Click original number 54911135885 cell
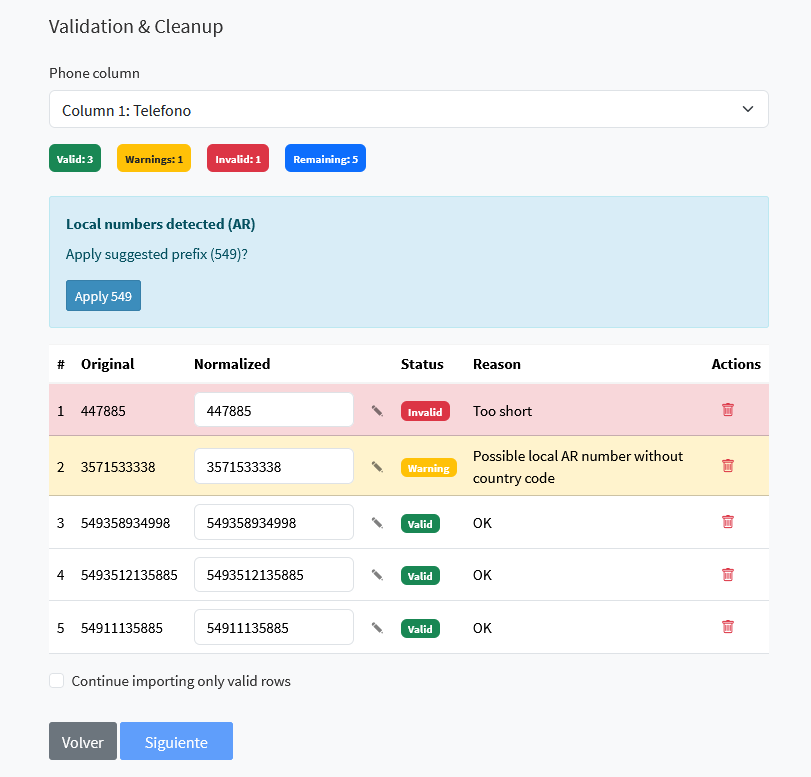The height and width of the screenshot is (777, 811). (x=122, y=628)
